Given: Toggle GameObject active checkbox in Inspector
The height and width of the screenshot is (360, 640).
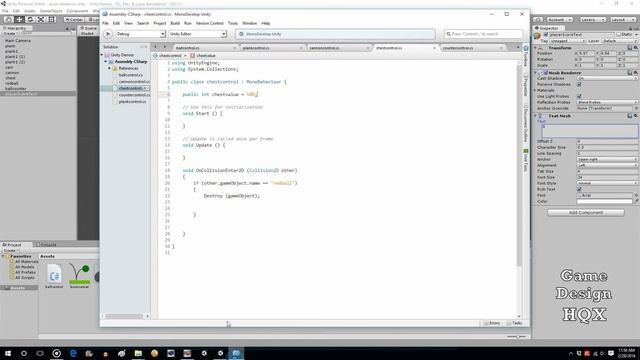Looking at the screenshot, I should [x=546, y=35].
